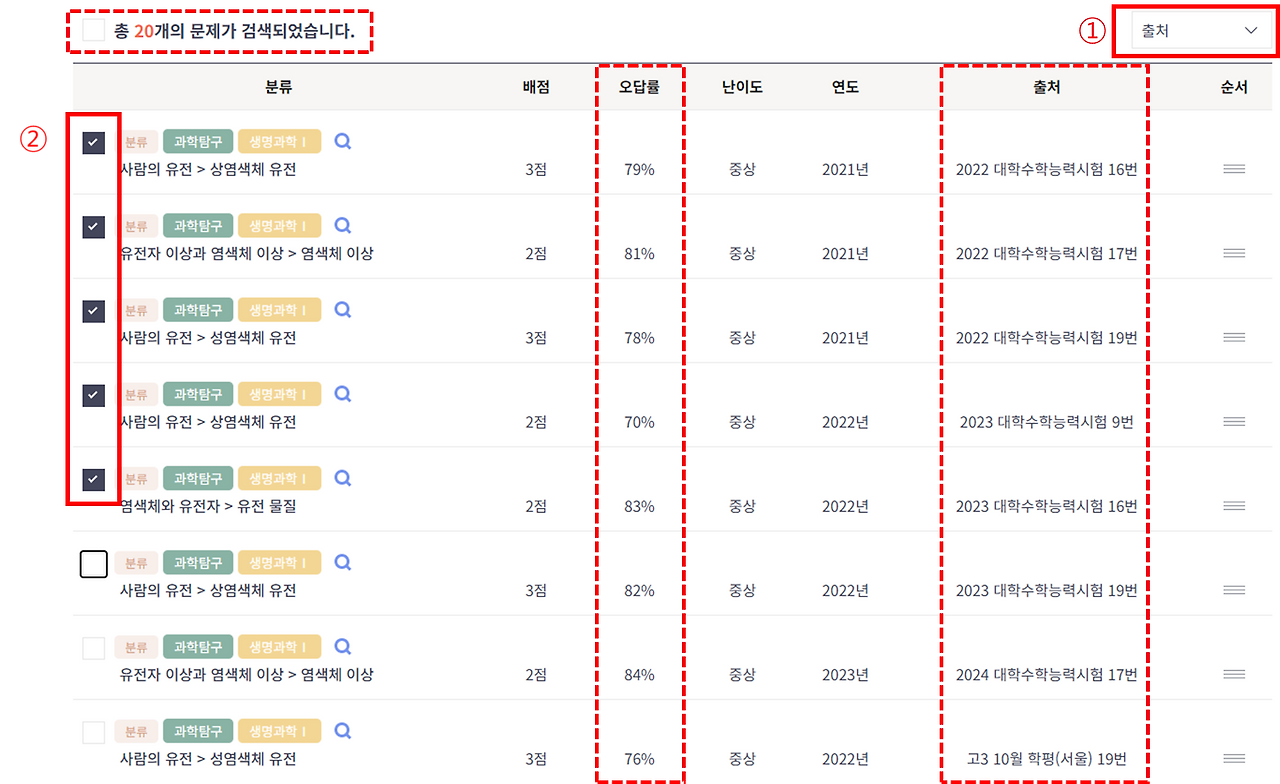
Task: Check the checkbox for 2023 수능 19번 problem
Action: [93, 563]
